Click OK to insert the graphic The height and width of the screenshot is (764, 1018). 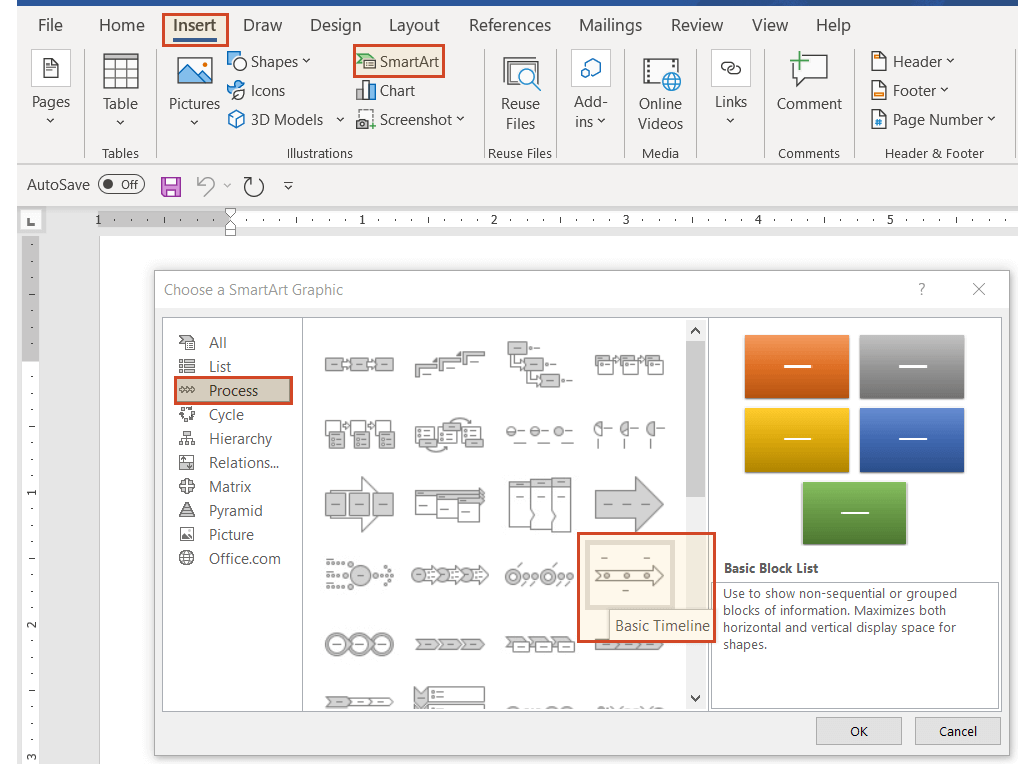(858, 731)
